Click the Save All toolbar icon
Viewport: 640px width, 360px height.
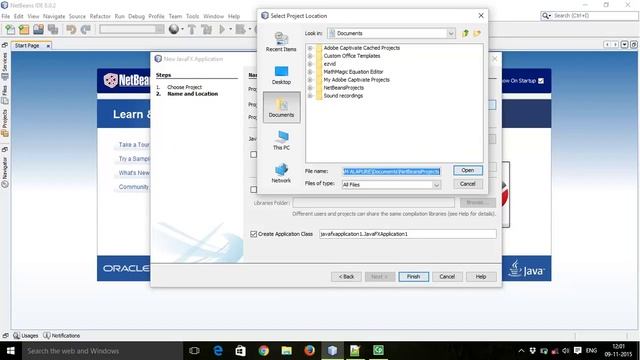(x=53, y=29)
